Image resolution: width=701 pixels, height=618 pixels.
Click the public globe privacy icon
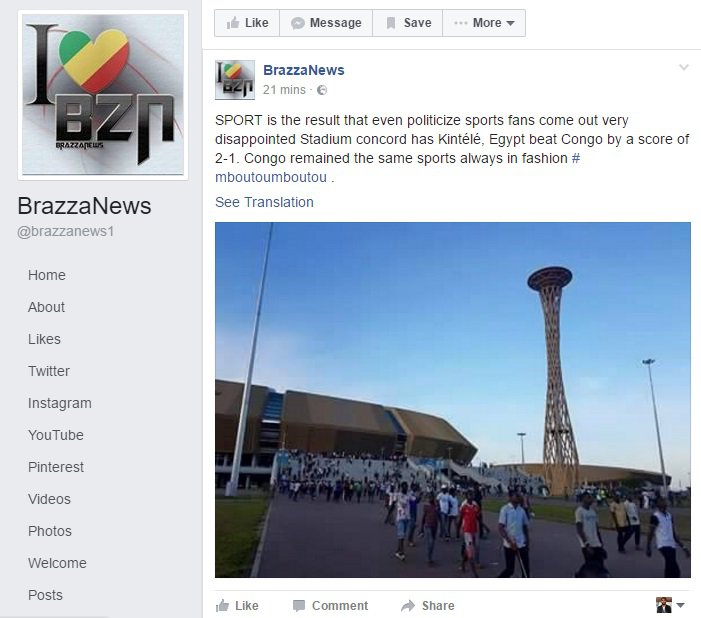[322, 90]
